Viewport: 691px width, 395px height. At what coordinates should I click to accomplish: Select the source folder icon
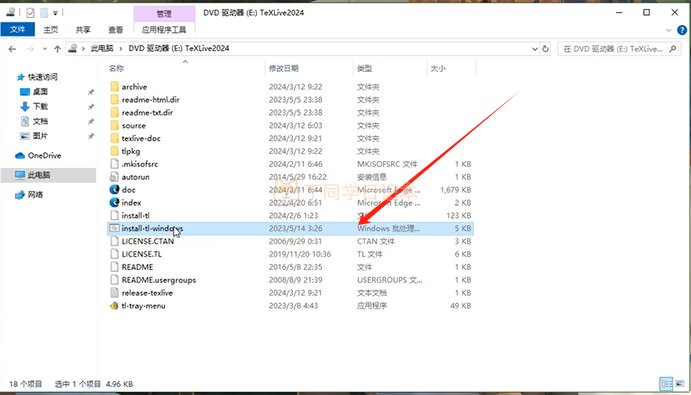(x=115, y=125)
